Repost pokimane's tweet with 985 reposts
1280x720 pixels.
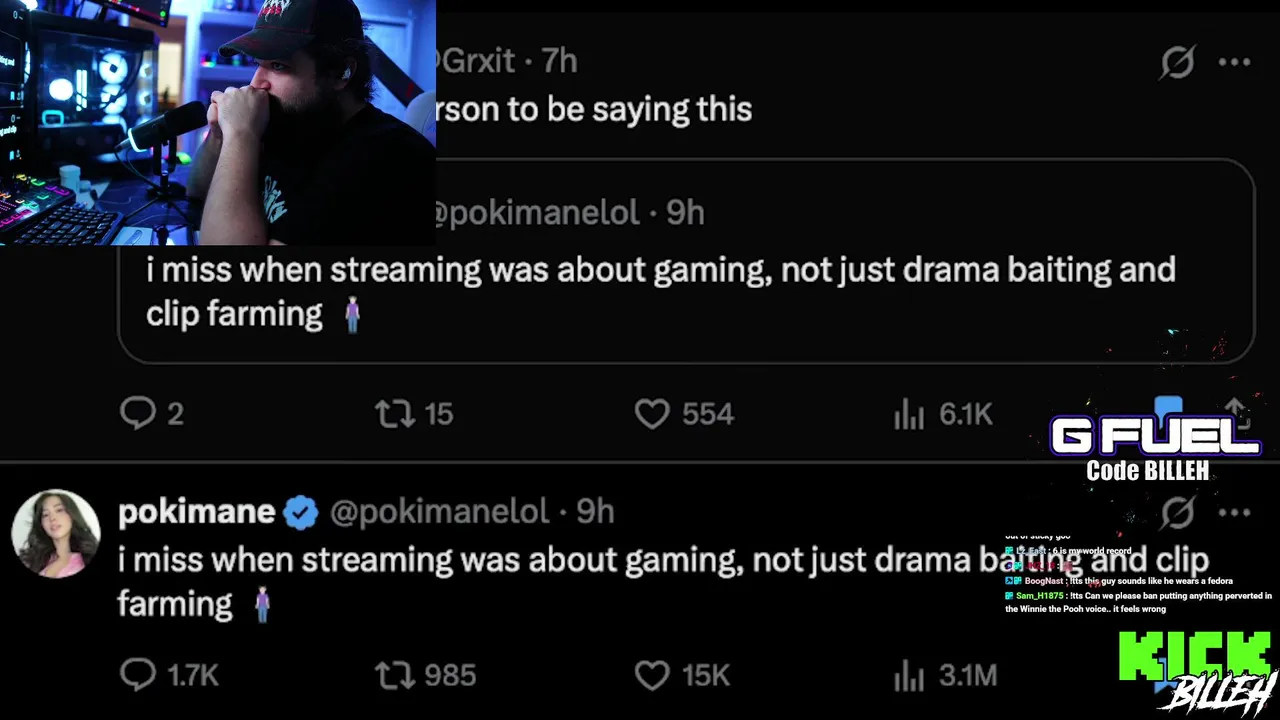pyautogui.click(x=394, y=675)
